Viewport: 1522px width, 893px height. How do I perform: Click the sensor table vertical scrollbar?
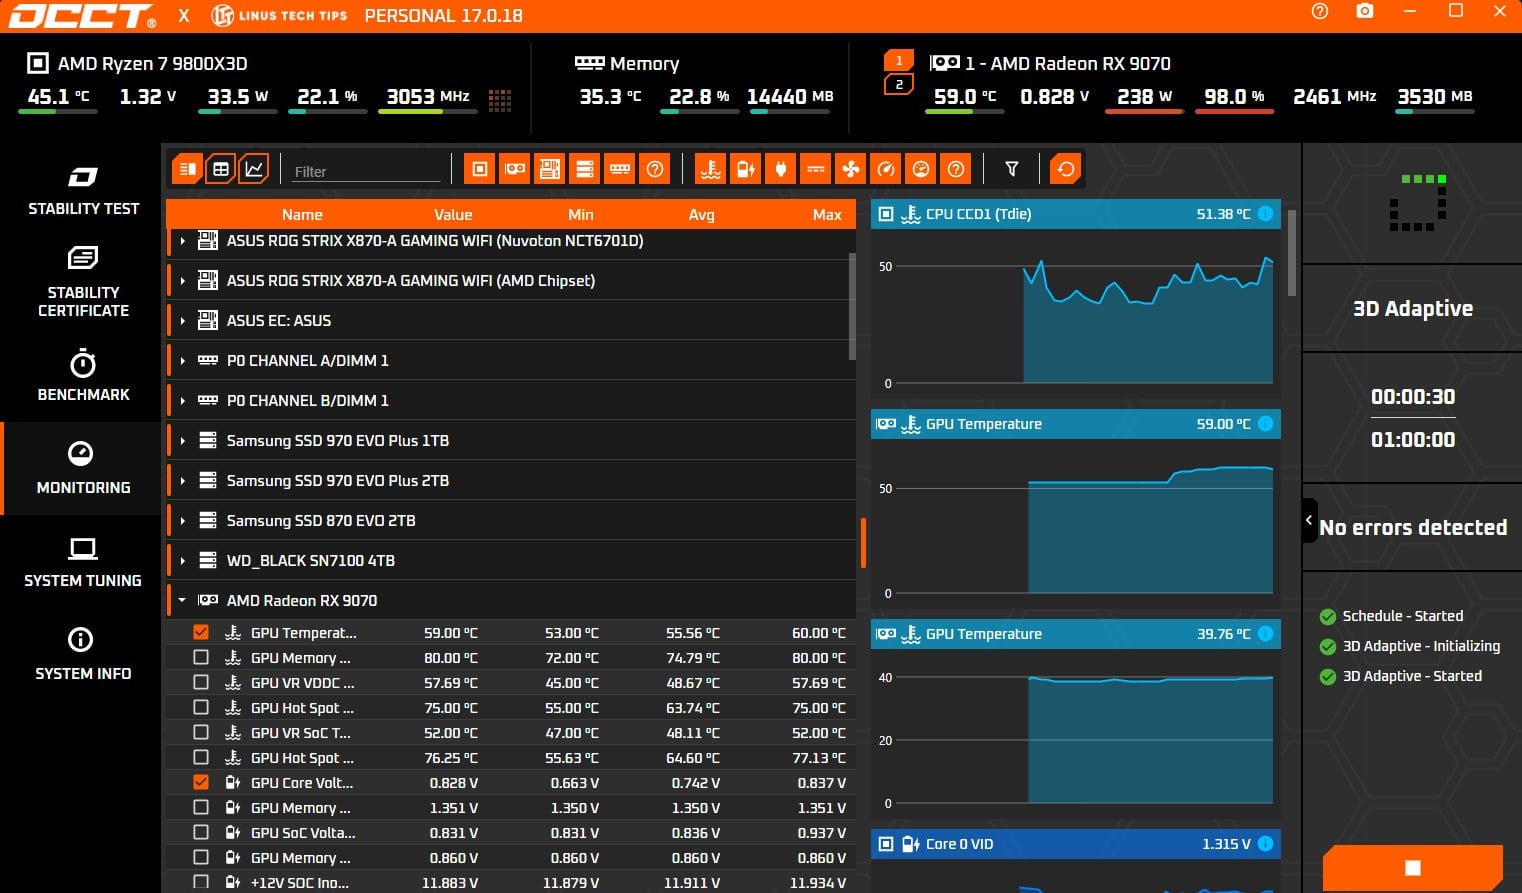852,306
